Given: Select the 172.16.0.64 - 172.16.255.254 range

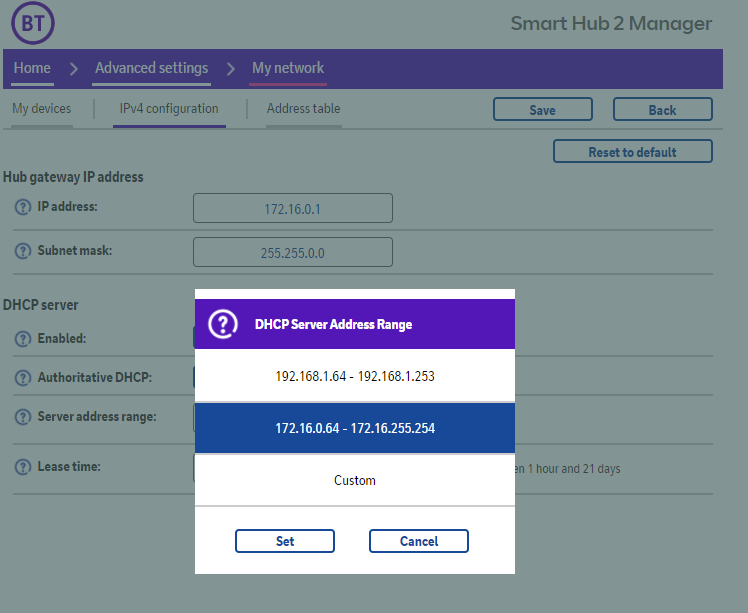Looking at the screenshot, I should [x=354, y=428].
